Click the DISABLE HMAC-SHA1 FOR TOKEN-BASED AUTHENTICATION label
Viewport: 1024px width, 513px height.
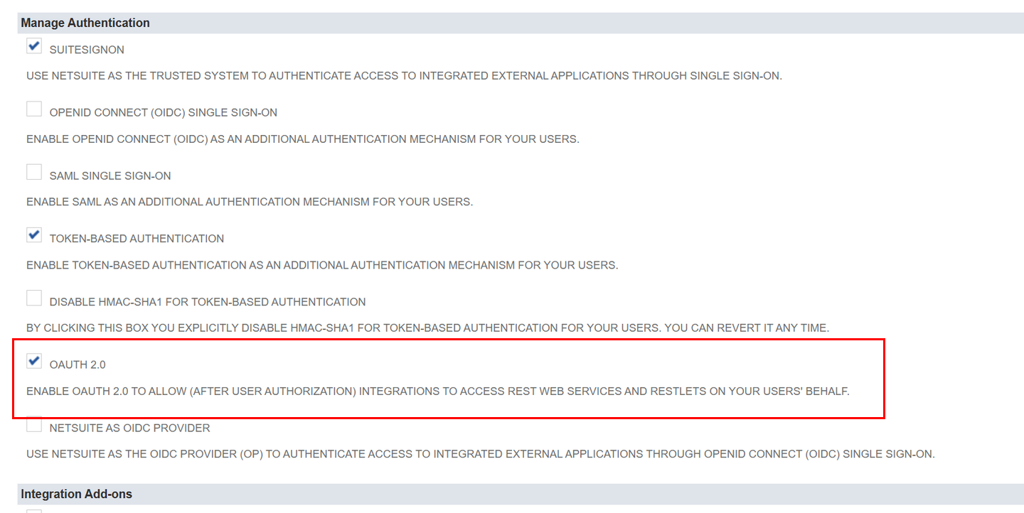tap(208, 302)
